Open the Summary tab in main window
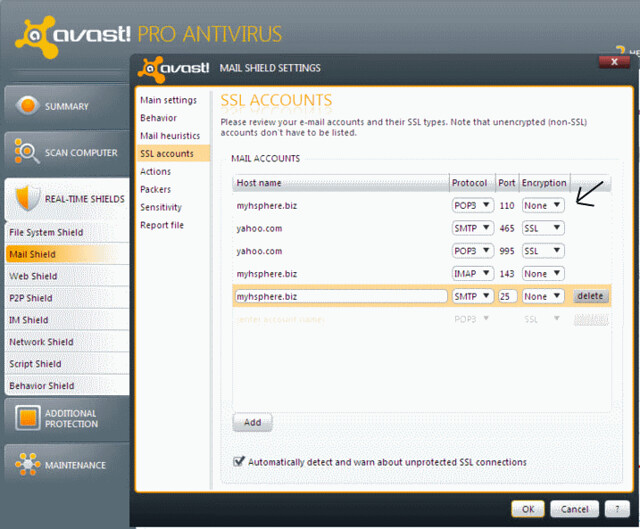This screenshot has width=640, height=529. point(67,106)
